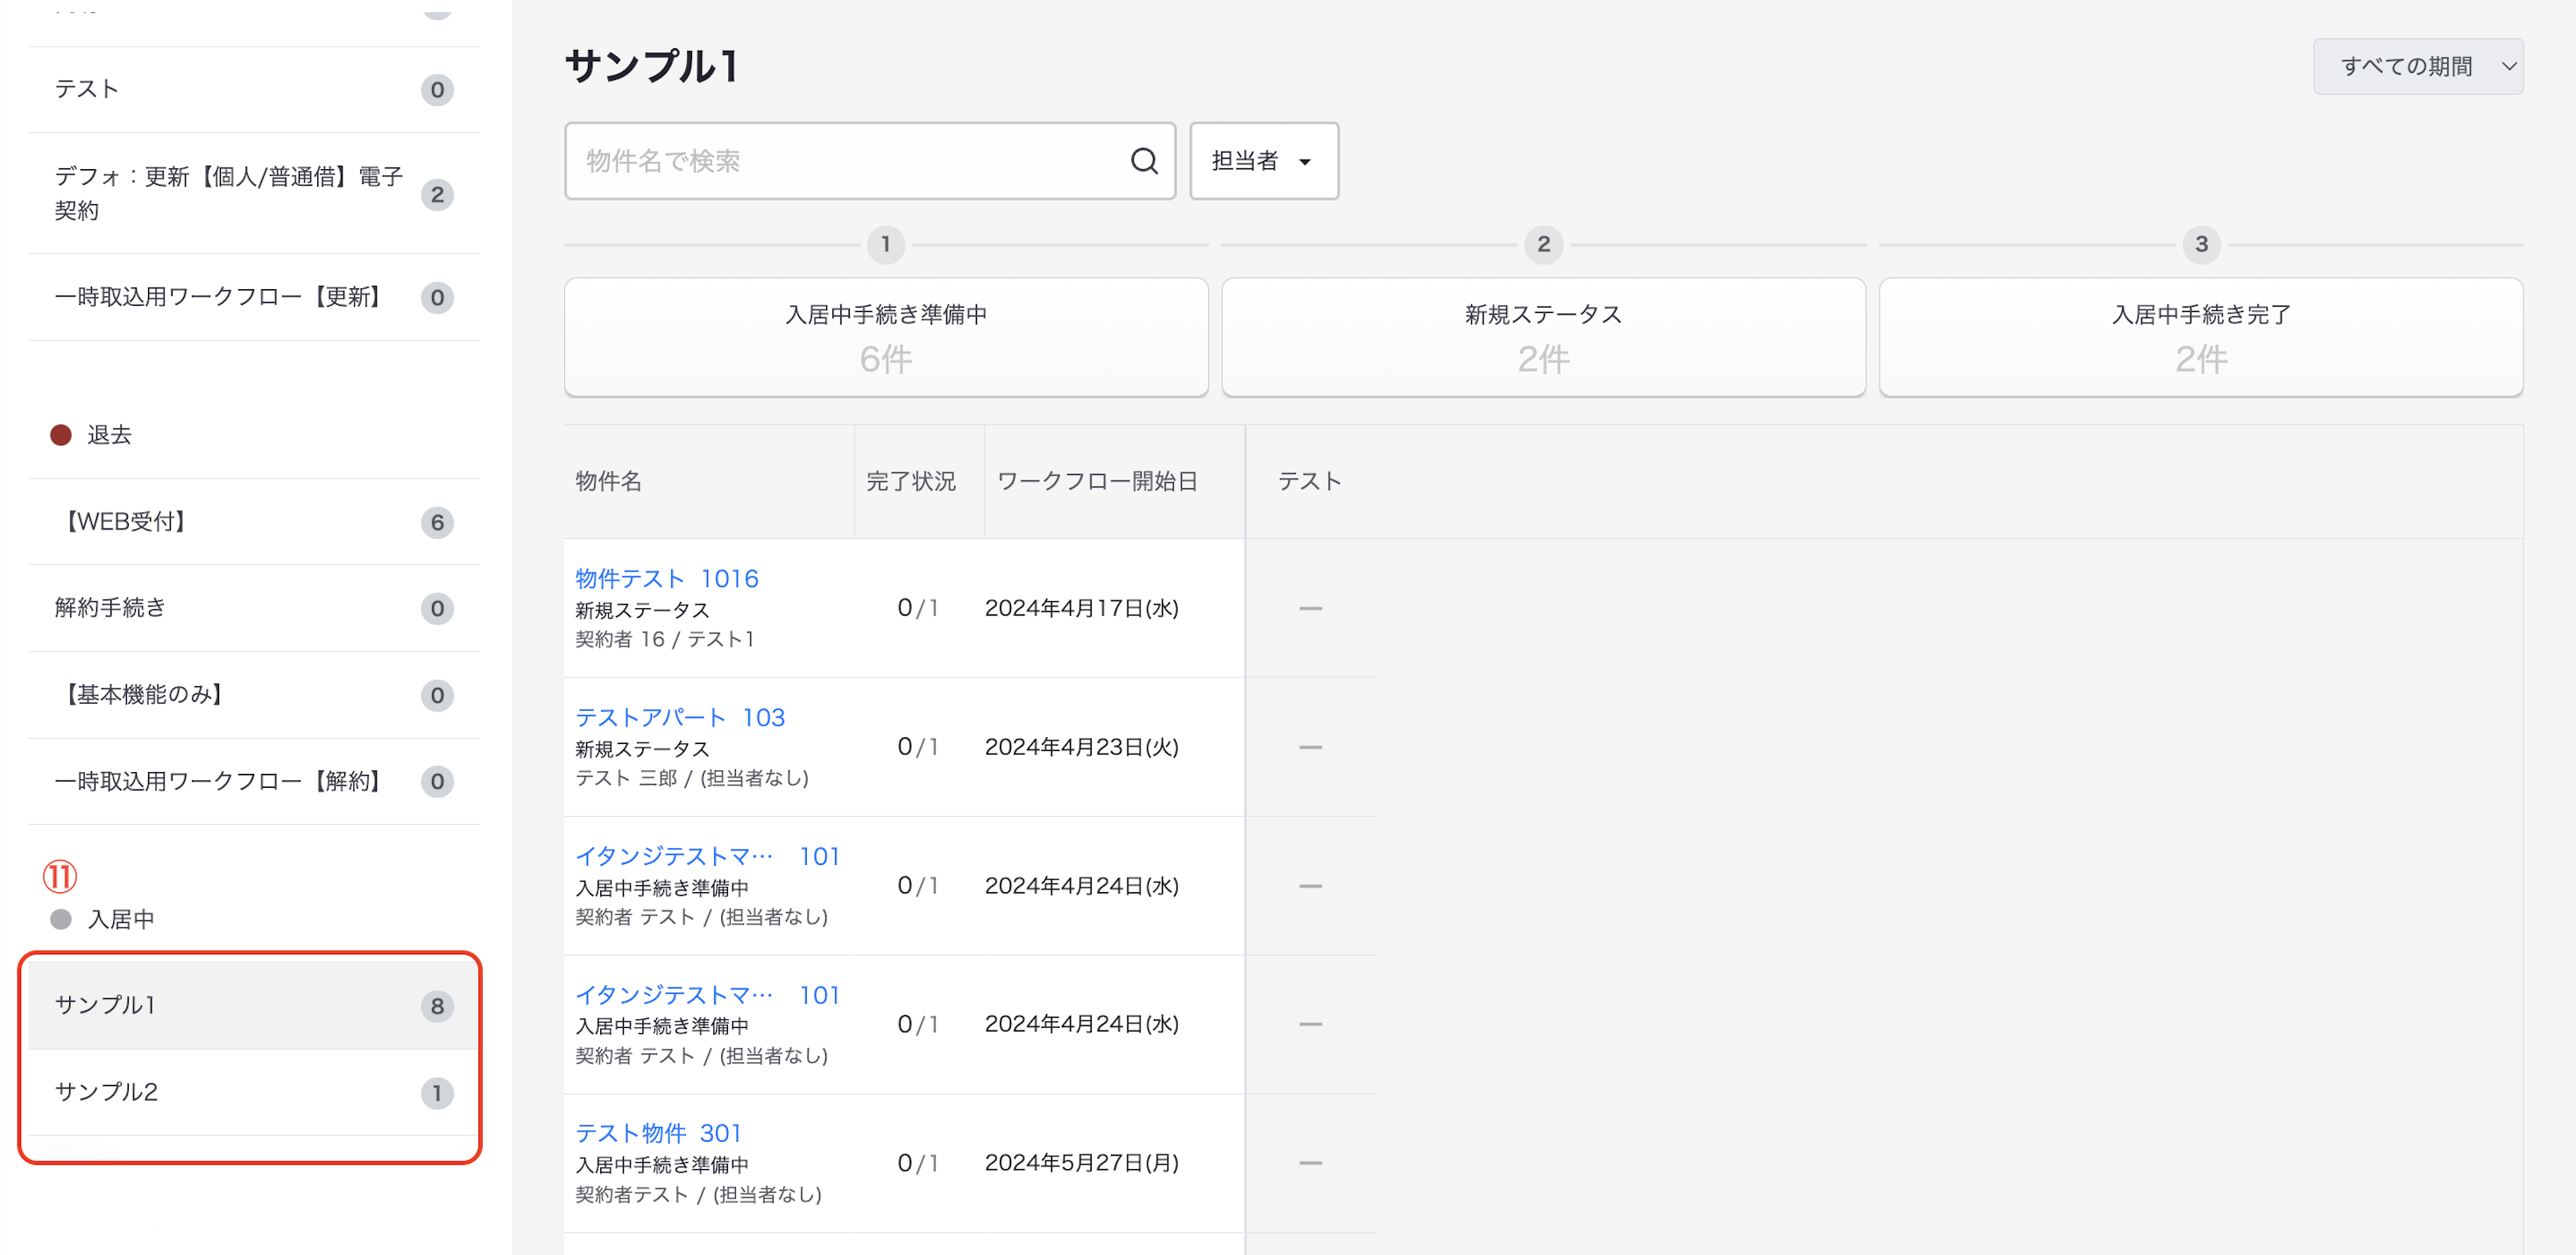2576x1255 pixels.
Task: Select the 入居中手続き完了 2件 status card
Action: coord(2200,337)
